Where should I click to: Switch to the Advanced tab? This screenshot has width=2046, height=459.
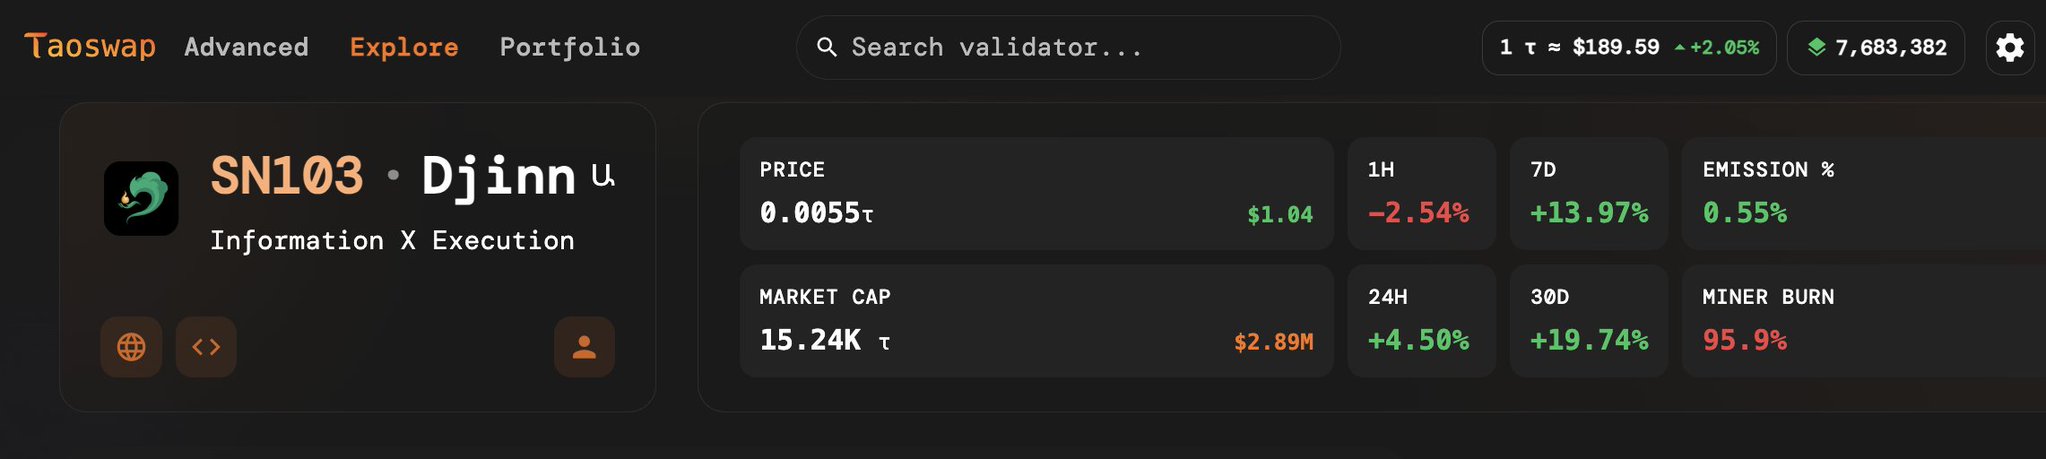pos(246,47)
